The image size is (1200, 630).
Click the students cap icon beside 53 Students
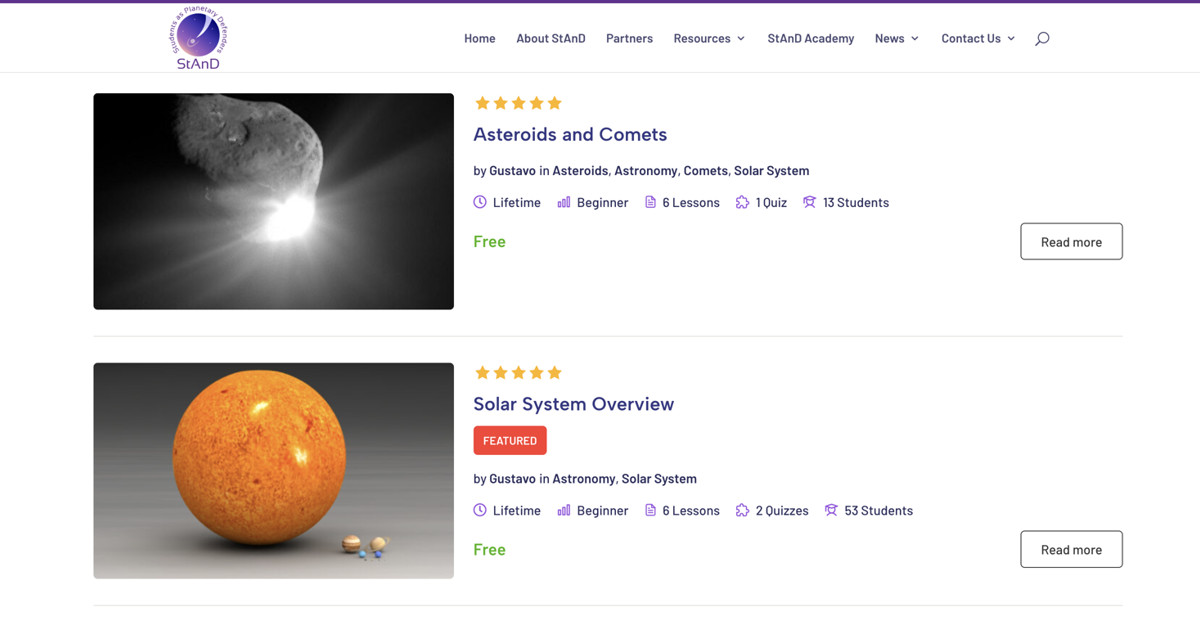(x=831, y=510)
